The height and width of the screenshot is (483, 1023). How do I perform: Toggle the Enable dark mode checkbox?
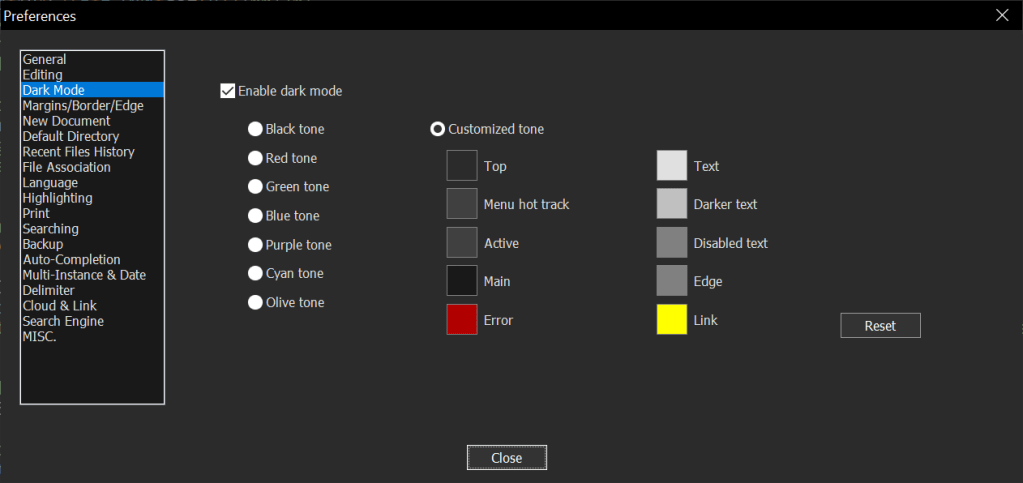tap(227, 91)
